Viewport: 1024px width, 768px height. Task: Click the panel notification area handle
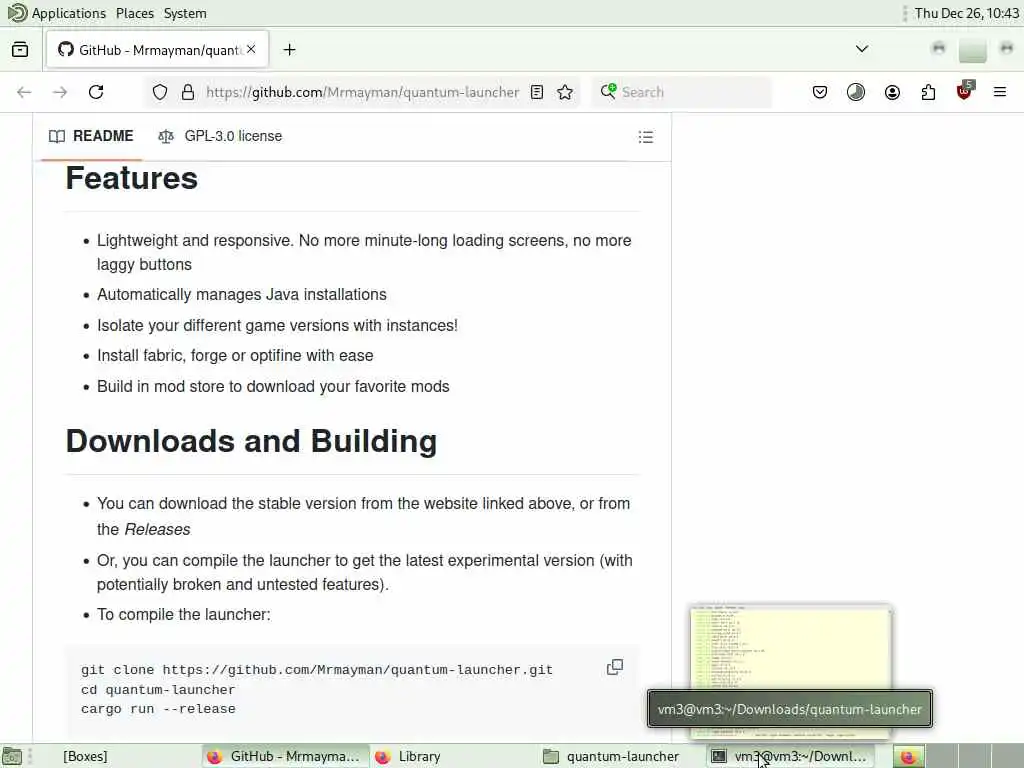pyautogui.click(x=904, y=13)
